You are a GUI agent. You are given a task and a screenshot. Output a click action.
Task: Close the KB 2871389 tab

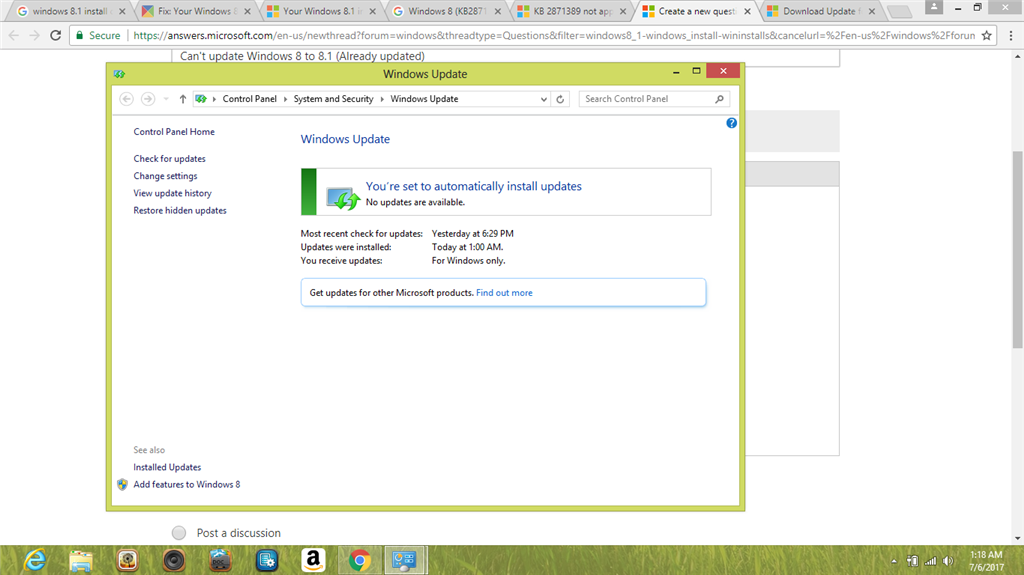tap(622, 11)
